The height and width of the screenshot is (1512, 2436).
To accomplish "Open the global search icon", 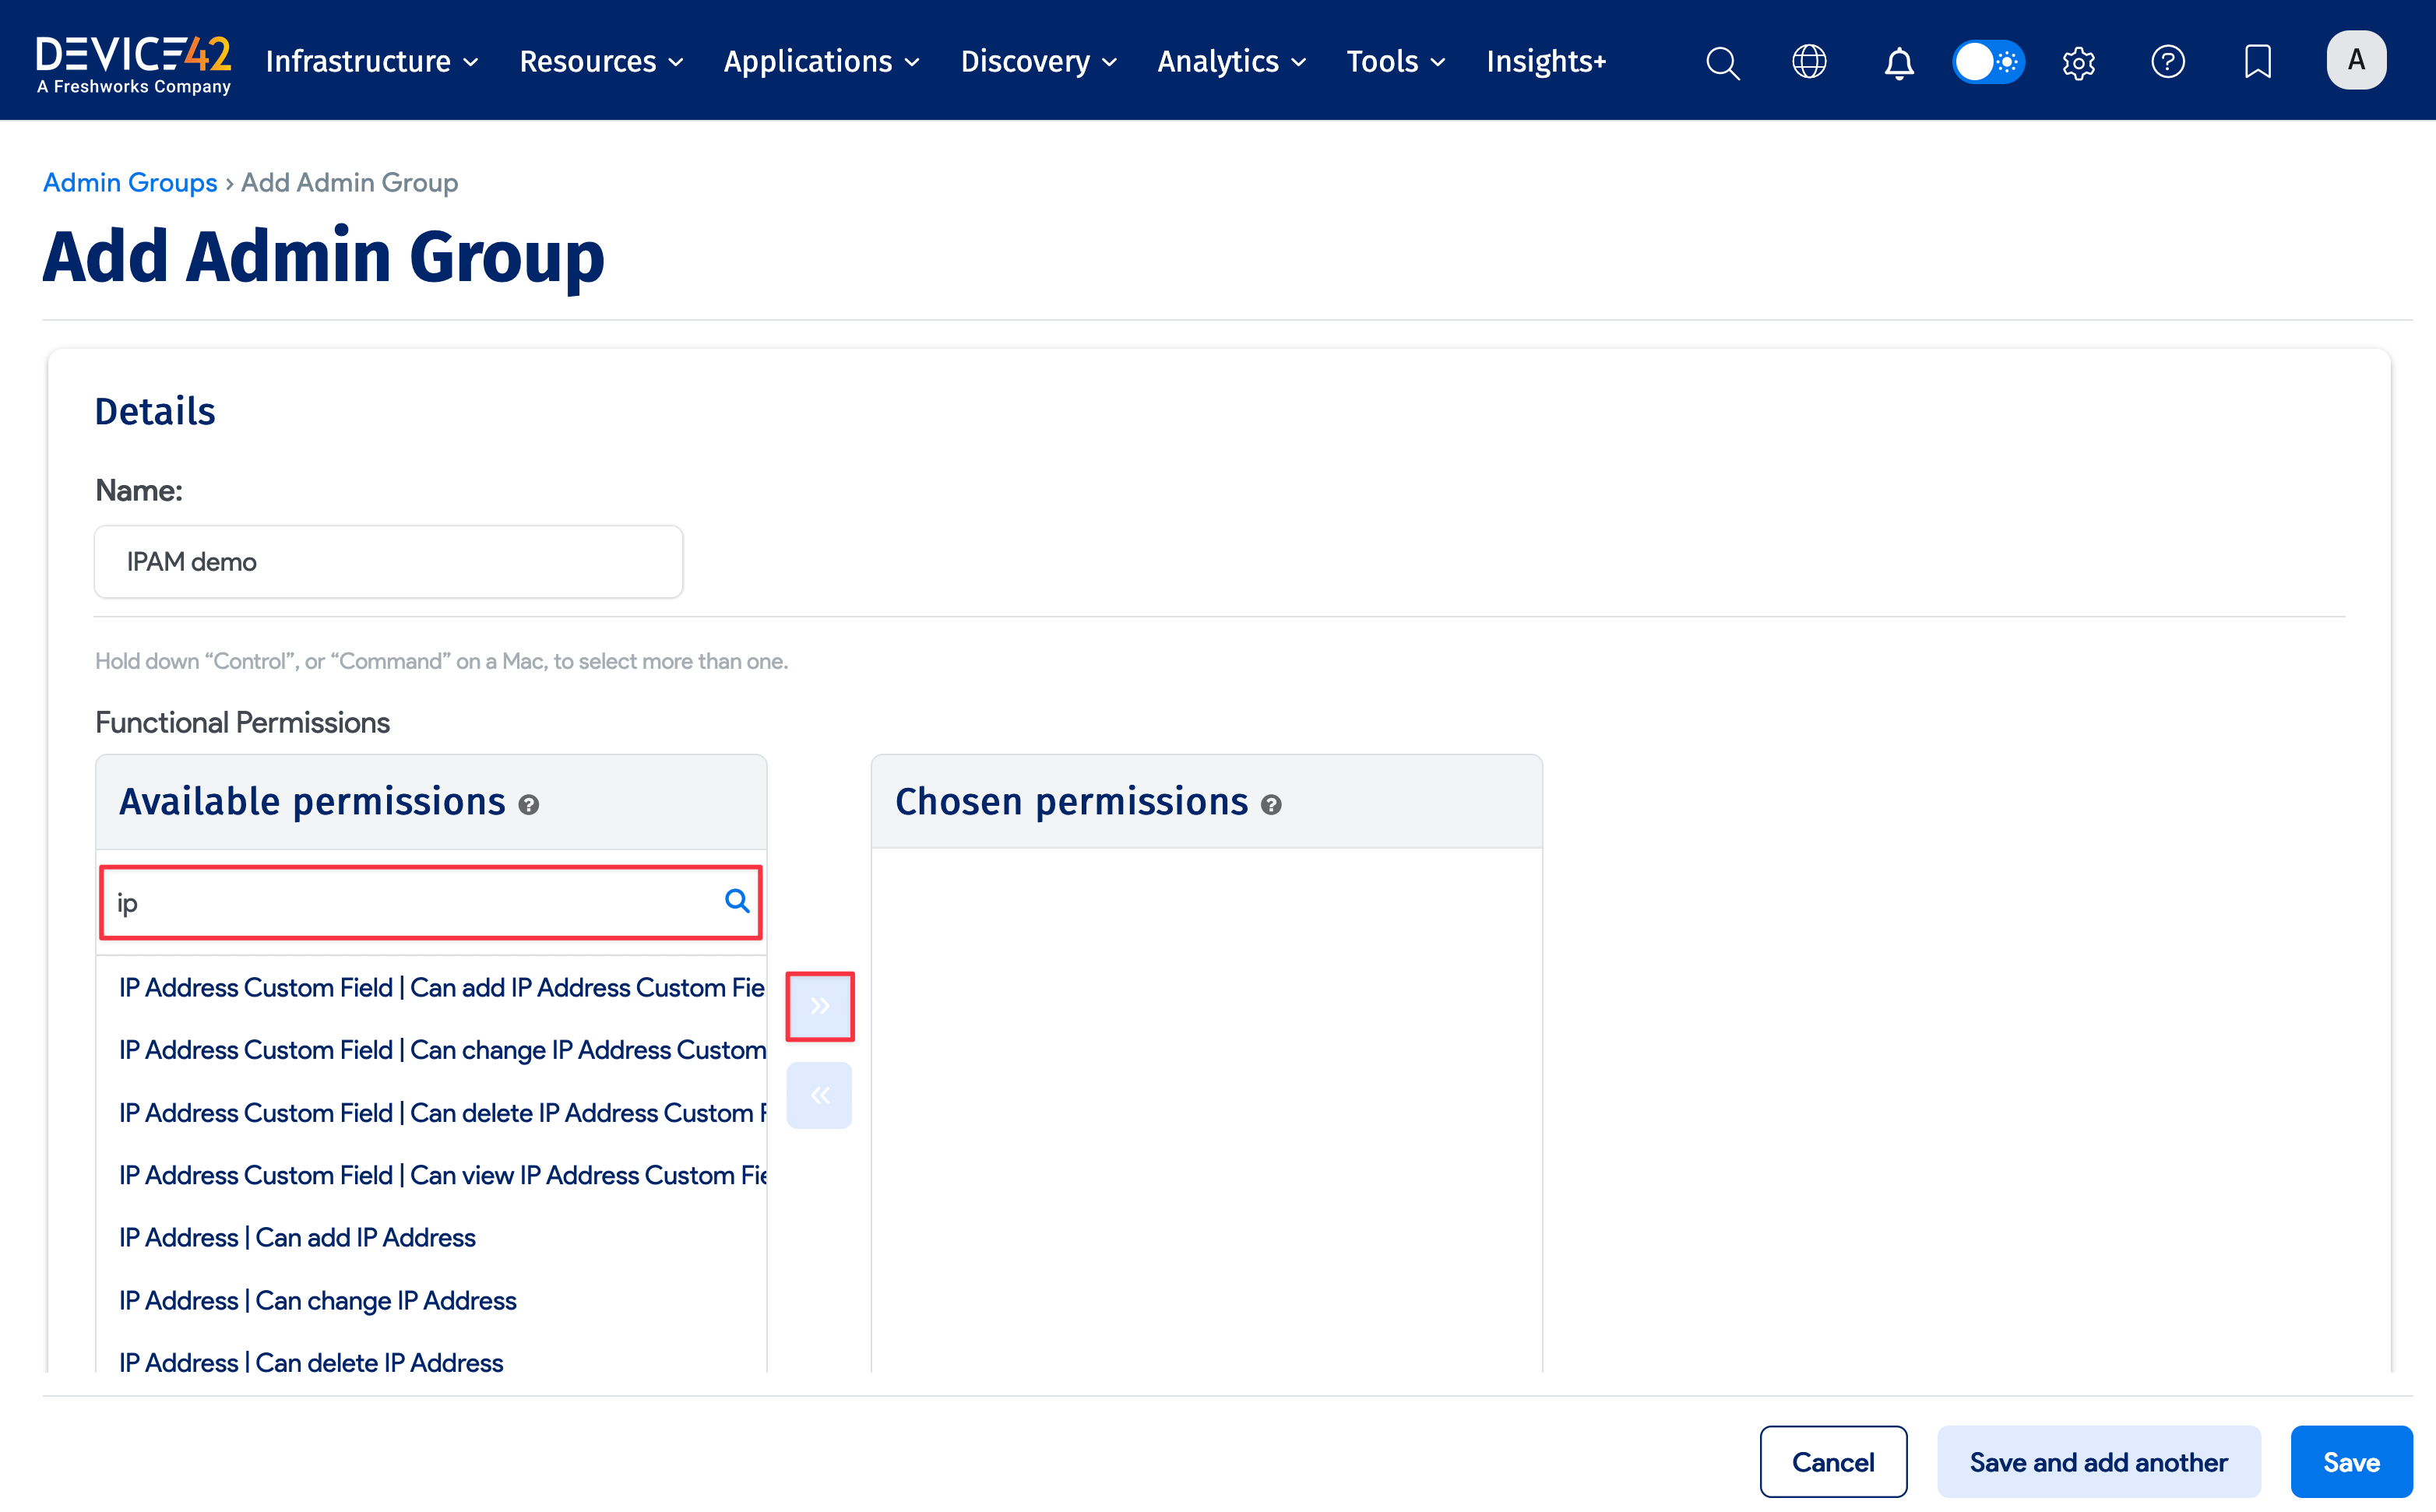I will (1722, 62).
